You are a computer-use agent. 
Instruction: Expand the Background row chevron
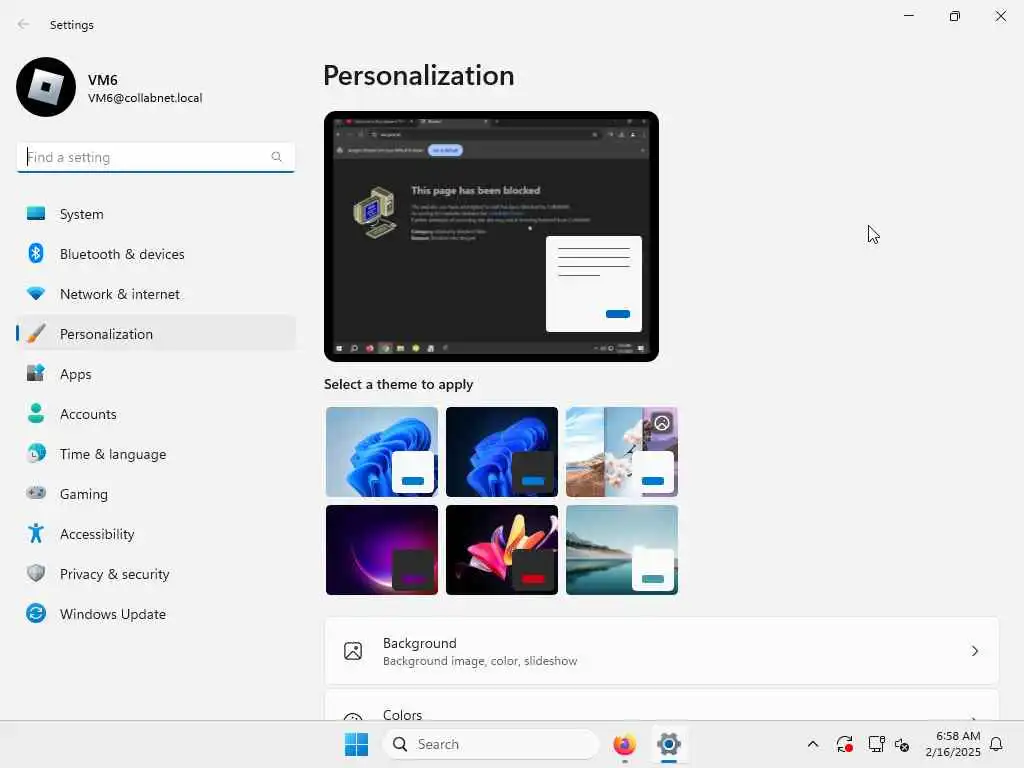(x=974, y=651)
